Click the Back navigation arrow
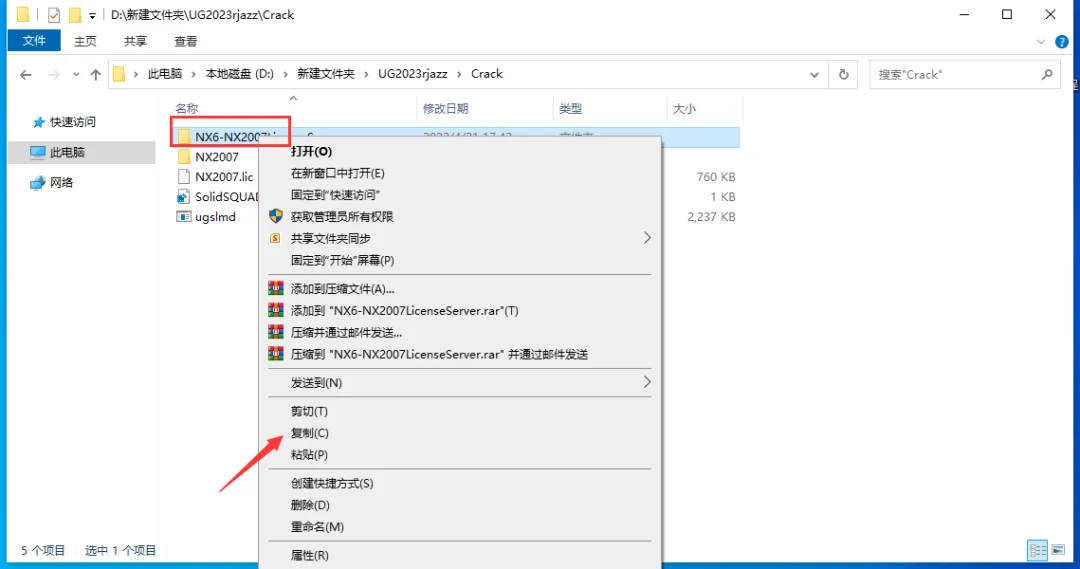 25,74
